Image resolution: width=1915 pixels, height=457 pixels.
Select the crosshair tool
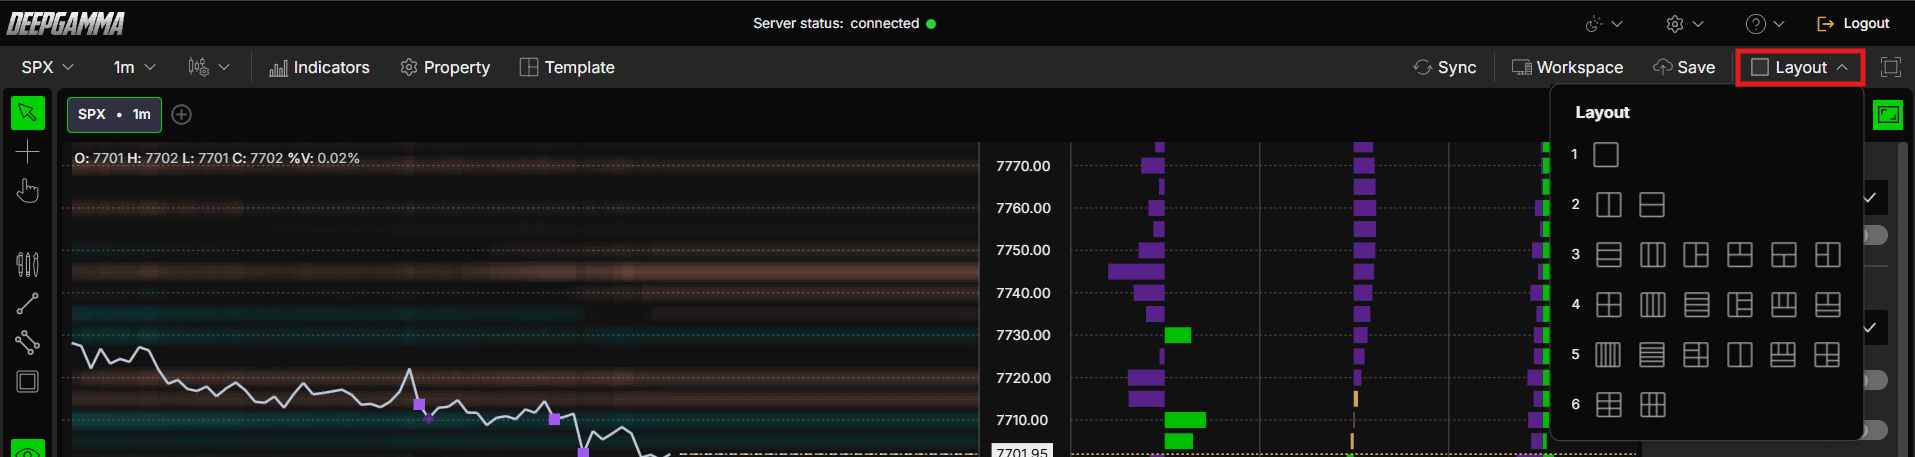(x=28, y=152)
